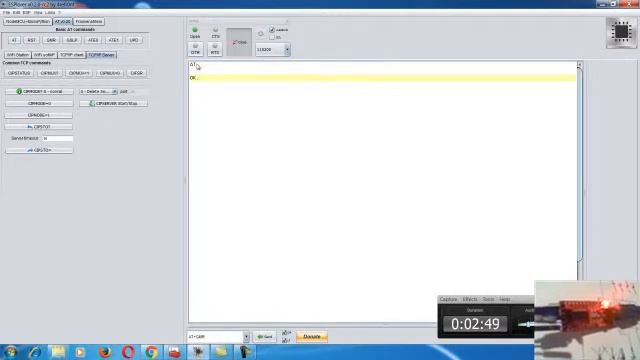Open the View menu
The width and height of the screenshot is (640, 360).
[38, 13]
